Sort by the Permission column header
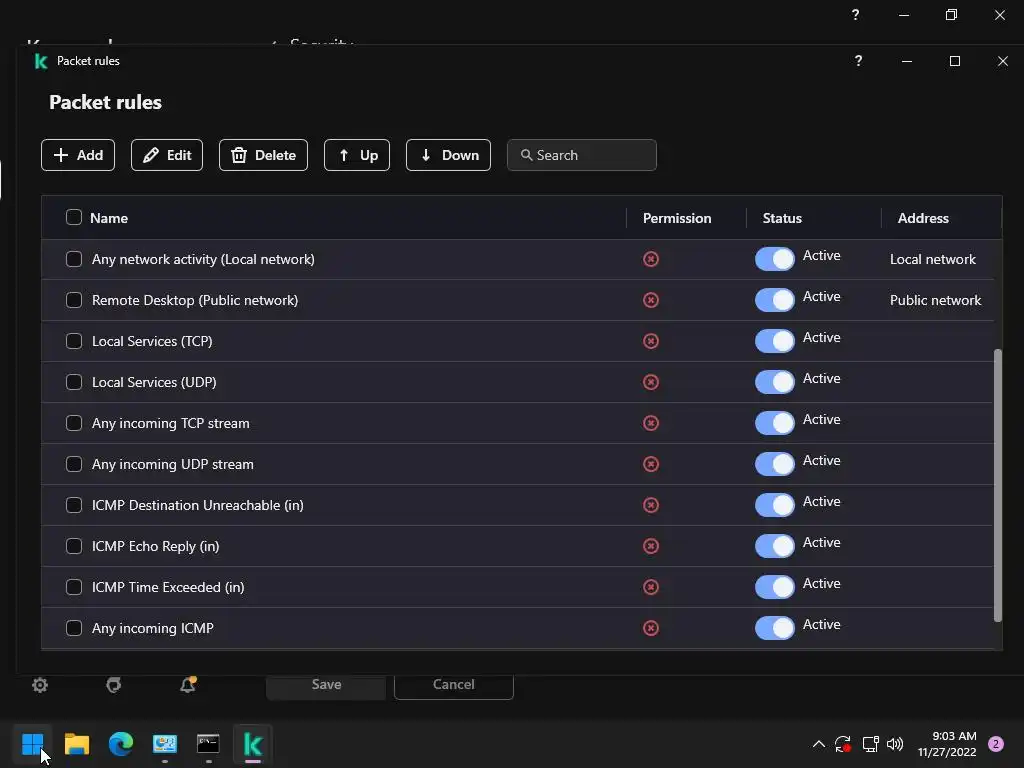The image size is (1024, 768). 677,218
